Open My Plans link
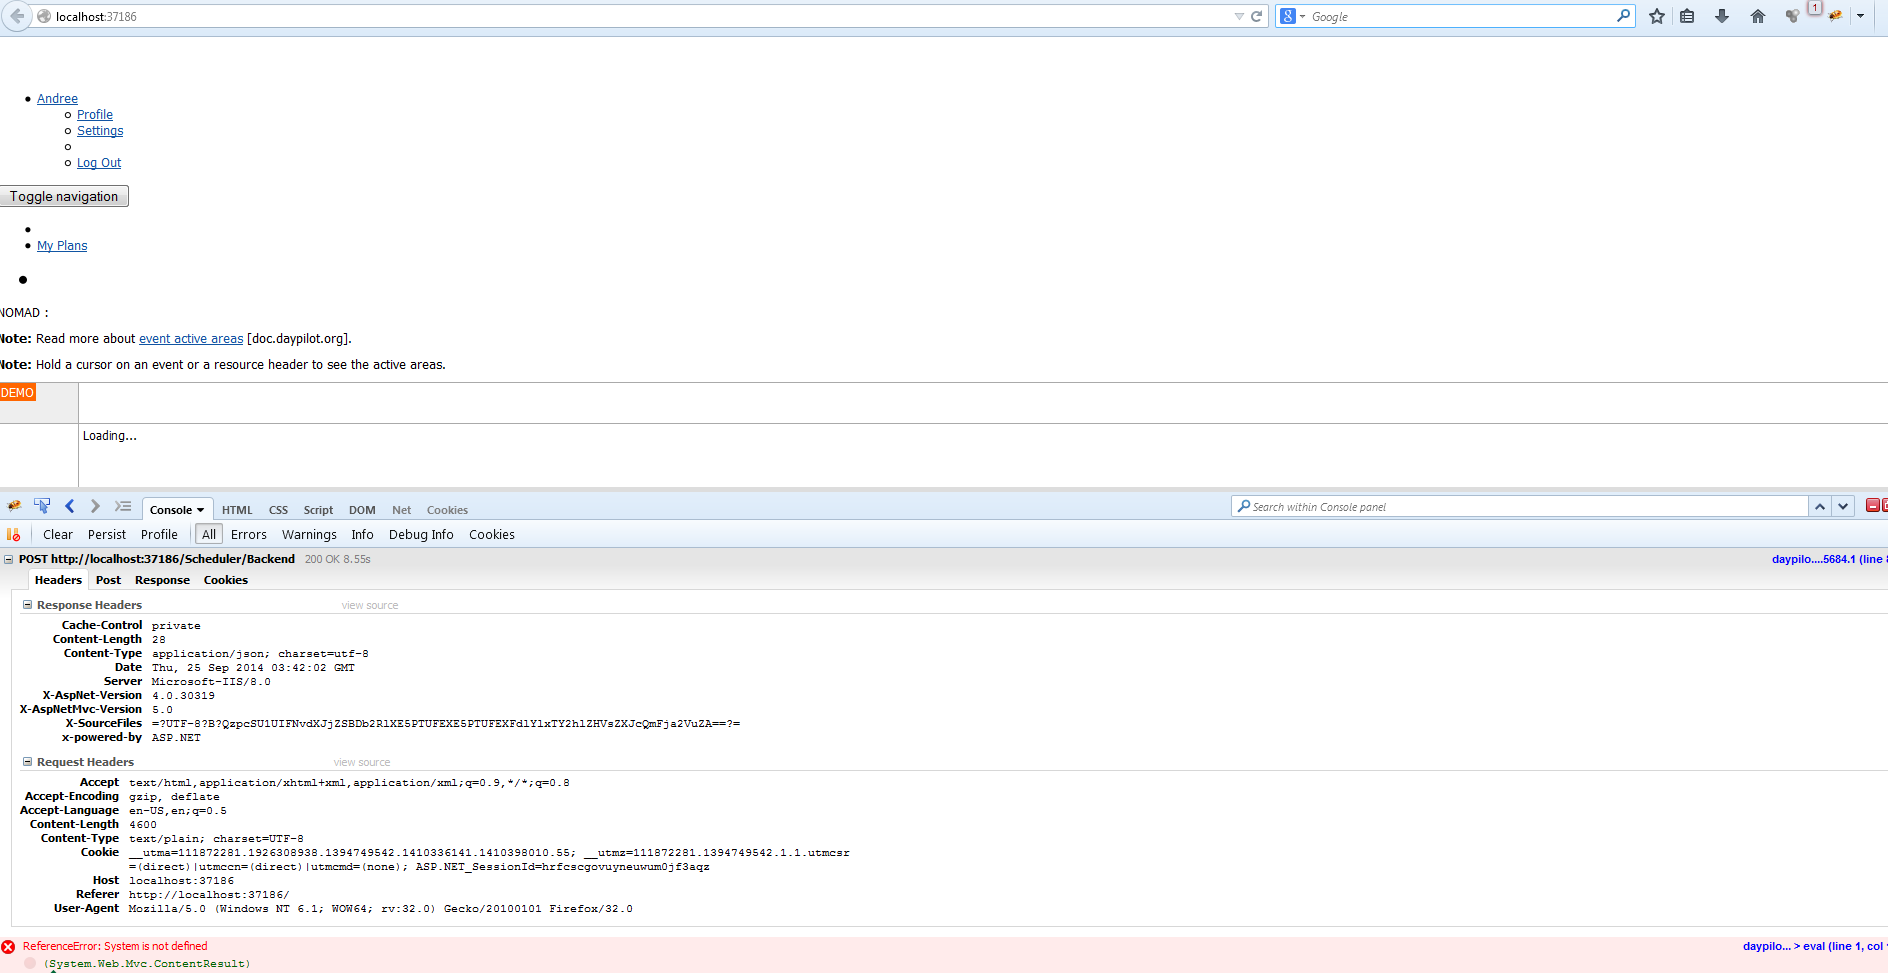The width and height of the screenshot is (1888, 973). tap(62, 246)
